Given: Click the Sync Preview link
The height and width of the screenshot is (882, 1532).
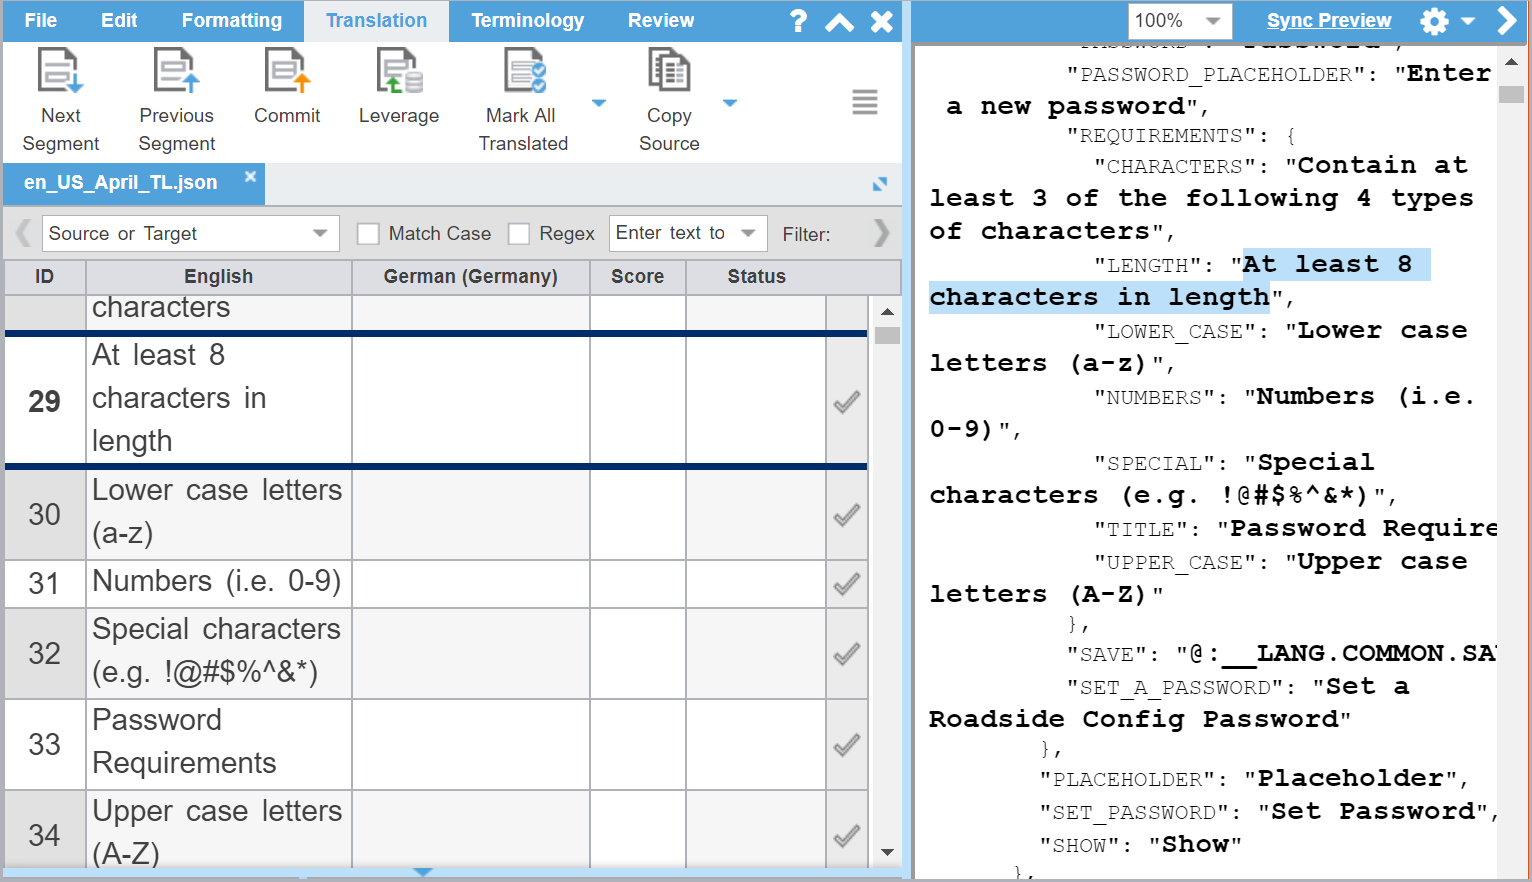Looking at the screenshot, I should tap(1328, 21).
